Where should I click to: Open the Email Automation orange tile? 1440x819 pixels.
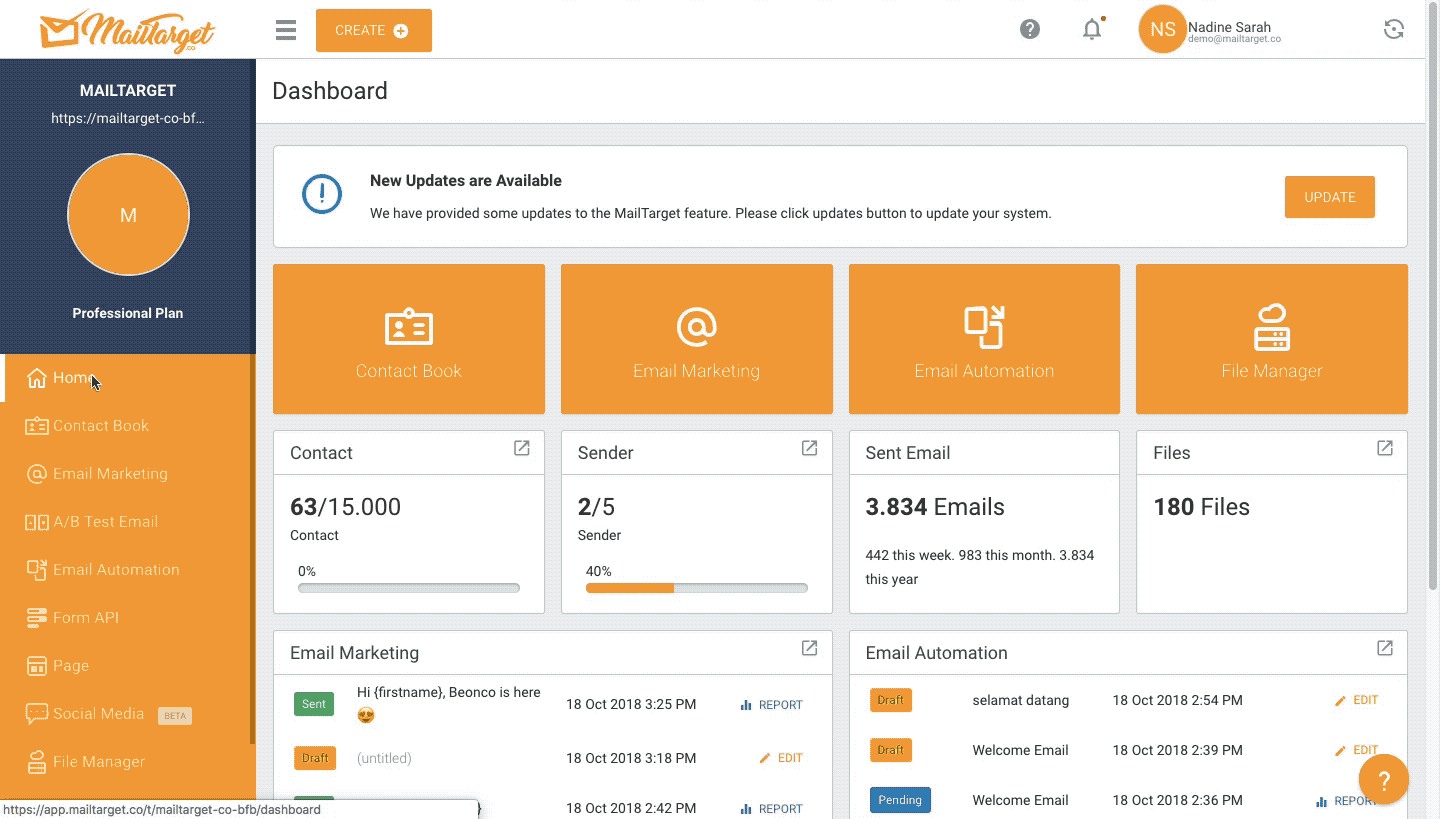click(984, 339)
